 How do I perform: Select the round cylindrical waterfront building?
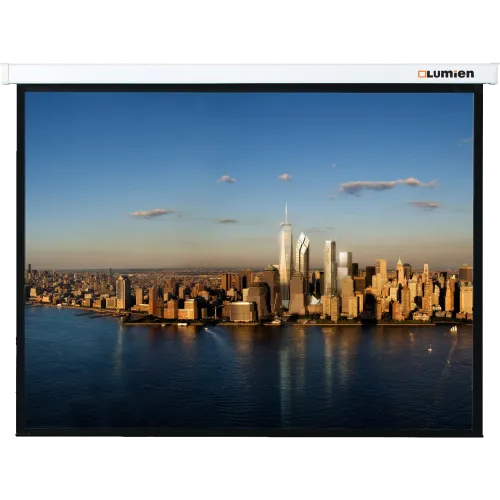point(241,312)
